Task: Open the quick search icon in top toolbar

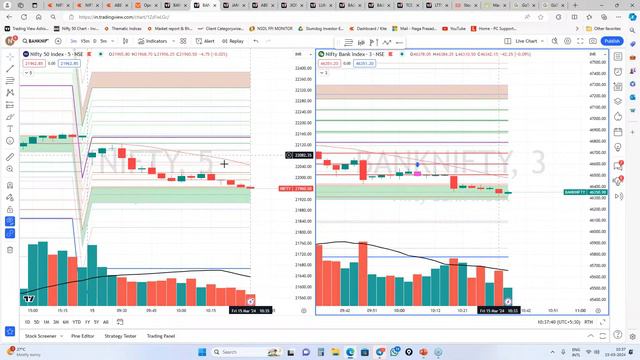Action: pyautogui.click(x=555, y=41)
